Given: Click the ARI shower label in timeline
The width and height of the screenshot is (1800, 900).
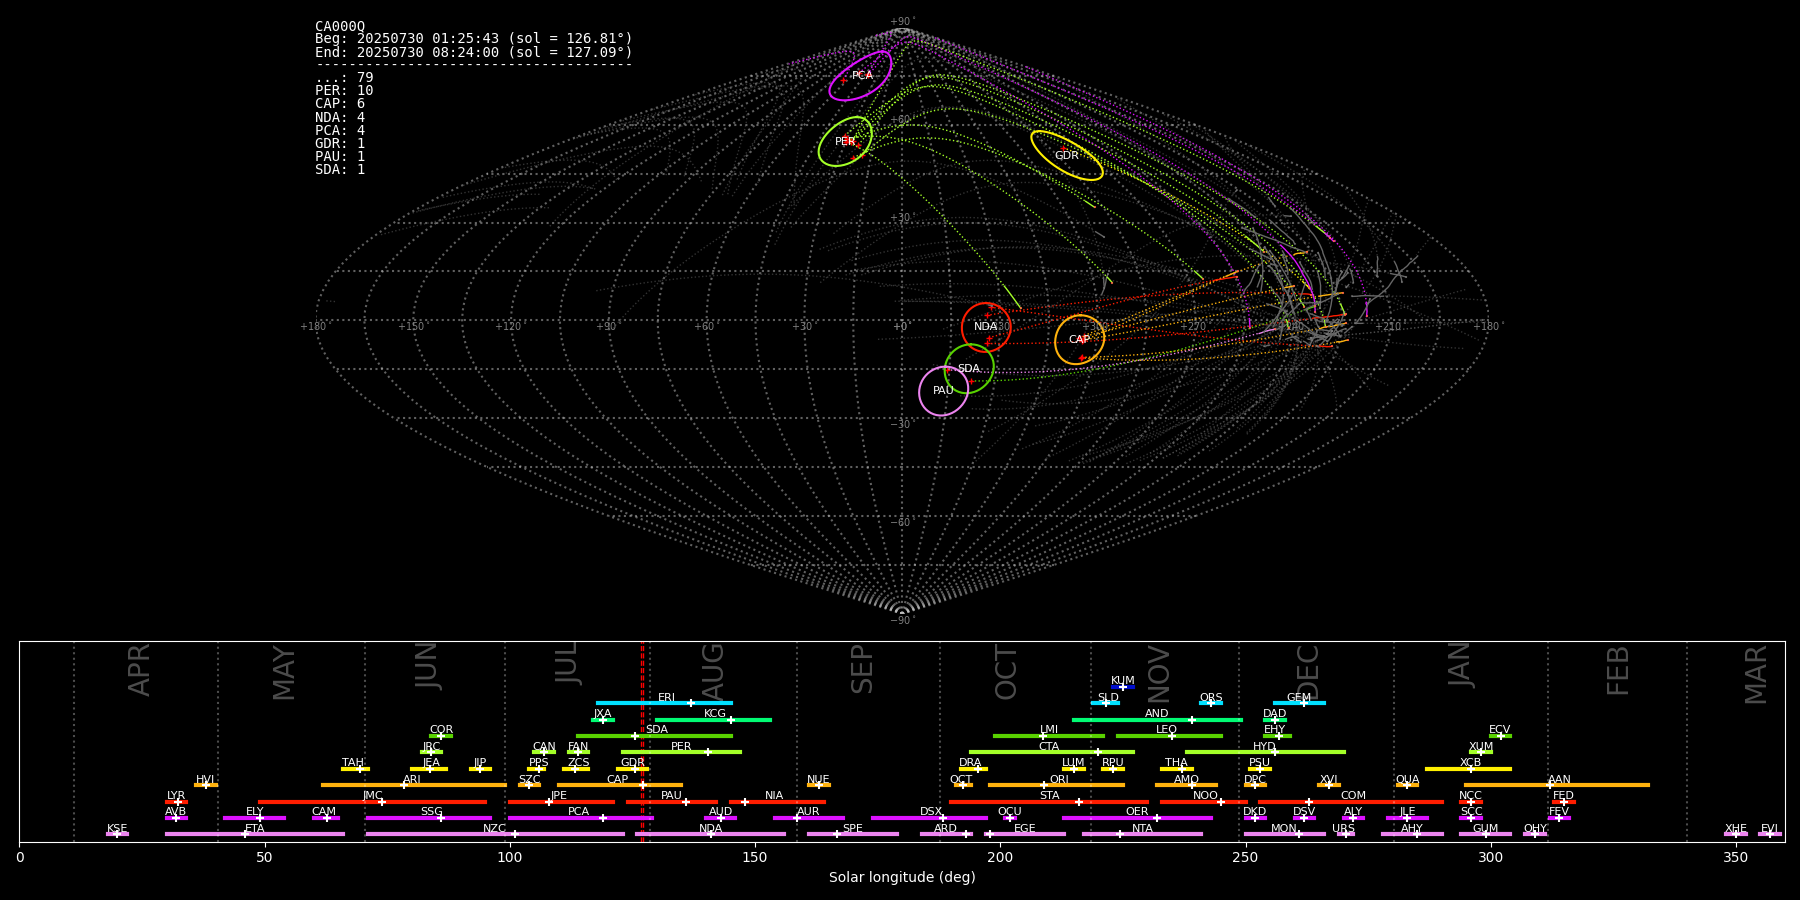Looking at the screenshot, I should point(412,780).
